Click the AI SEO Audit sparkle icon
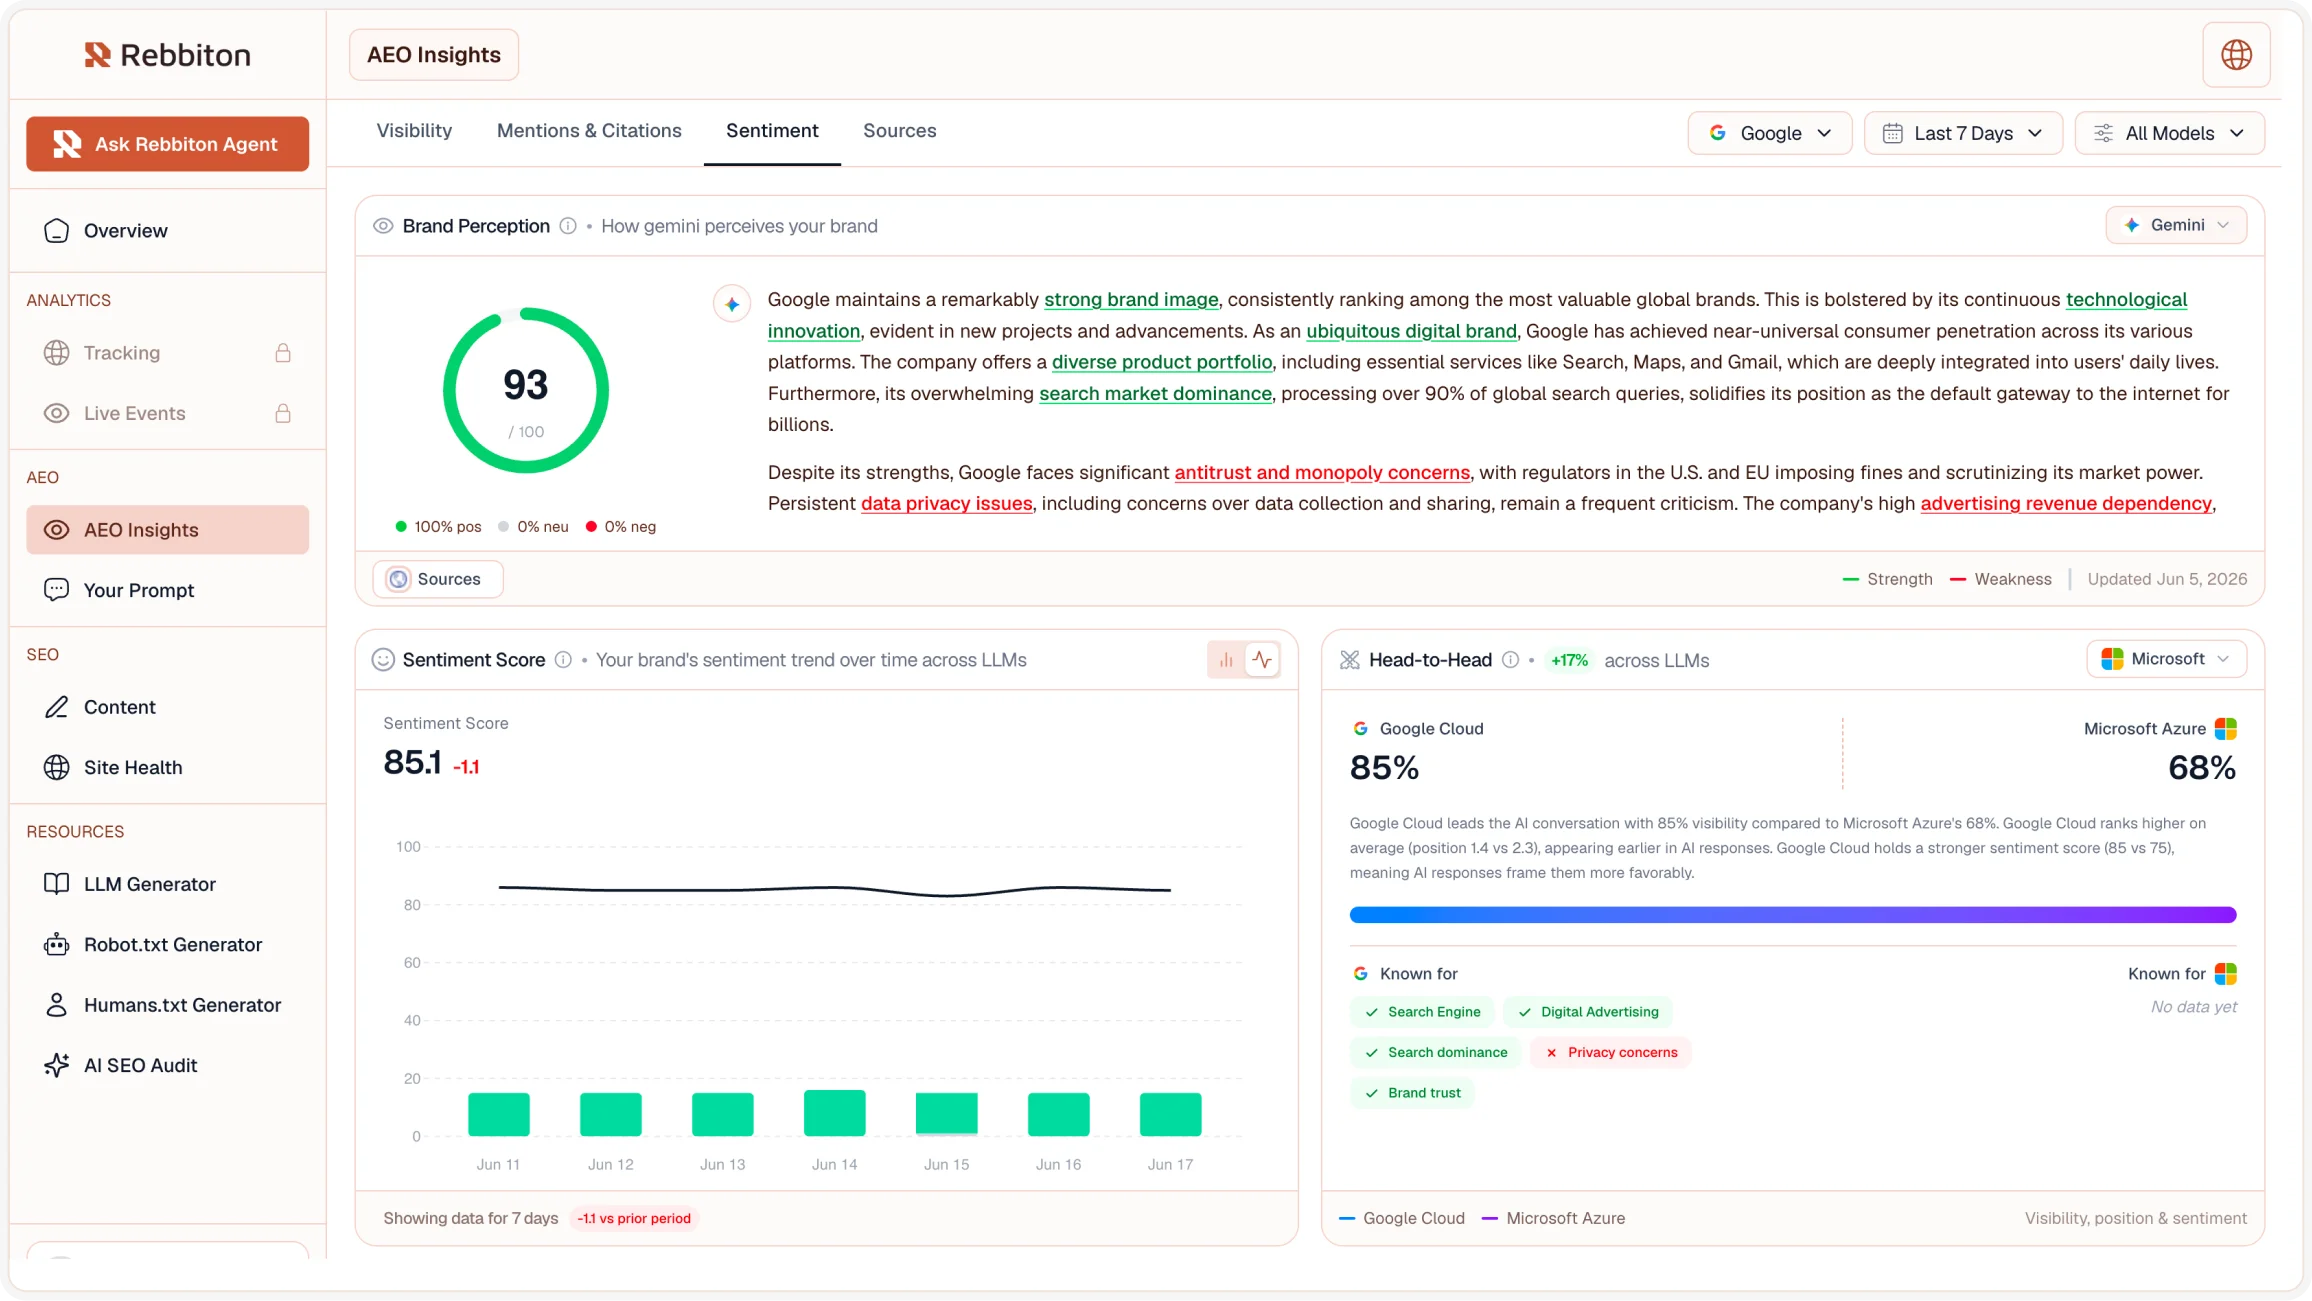Screen dimensions: 2312x1301 click(x=57, y=1066)
